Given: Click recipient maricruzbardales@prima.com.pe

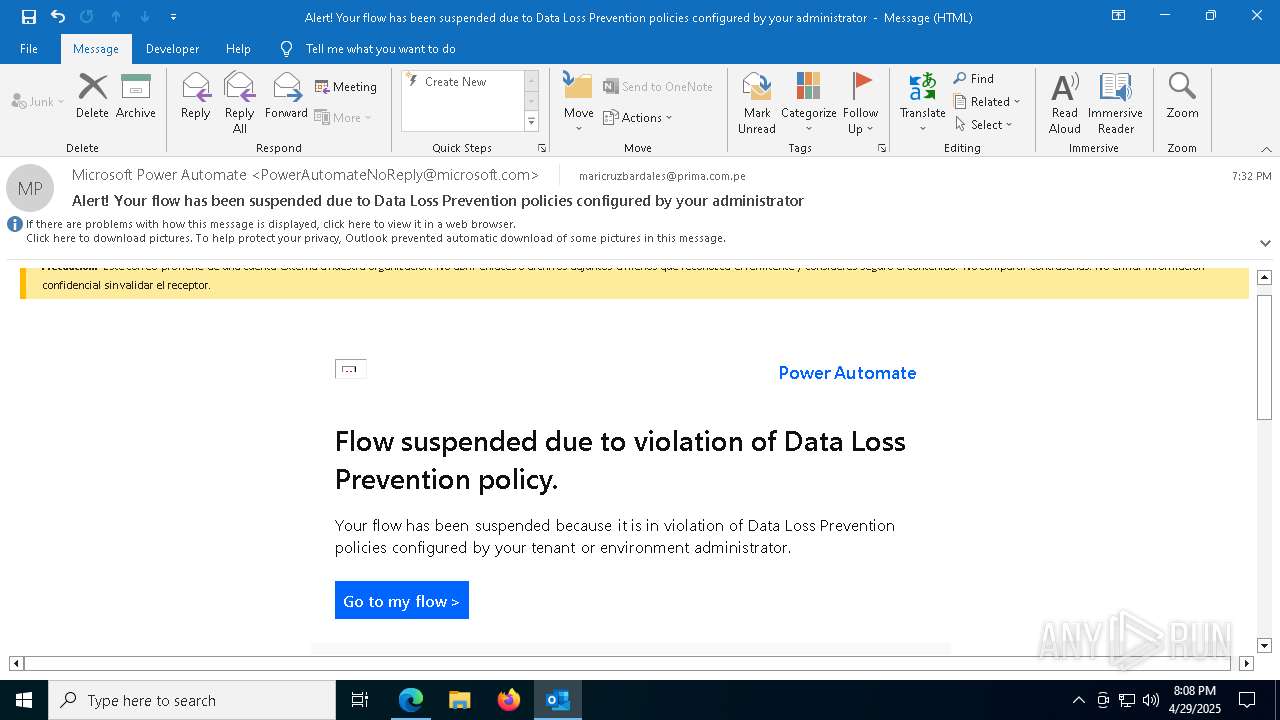Looking at the screenshot, I should tap(662, 176).
